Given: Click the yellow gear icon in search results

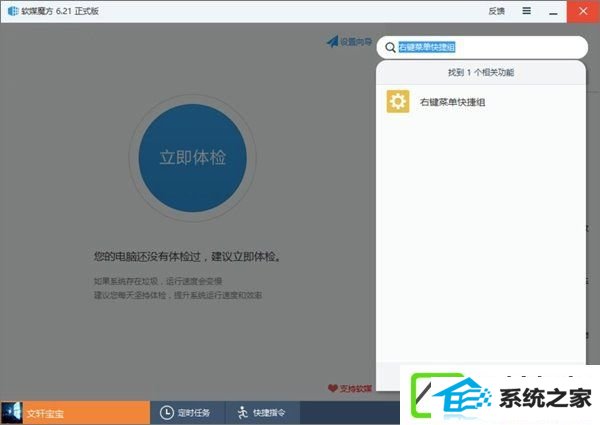Looking at the screenshot, I should [398, 101].
